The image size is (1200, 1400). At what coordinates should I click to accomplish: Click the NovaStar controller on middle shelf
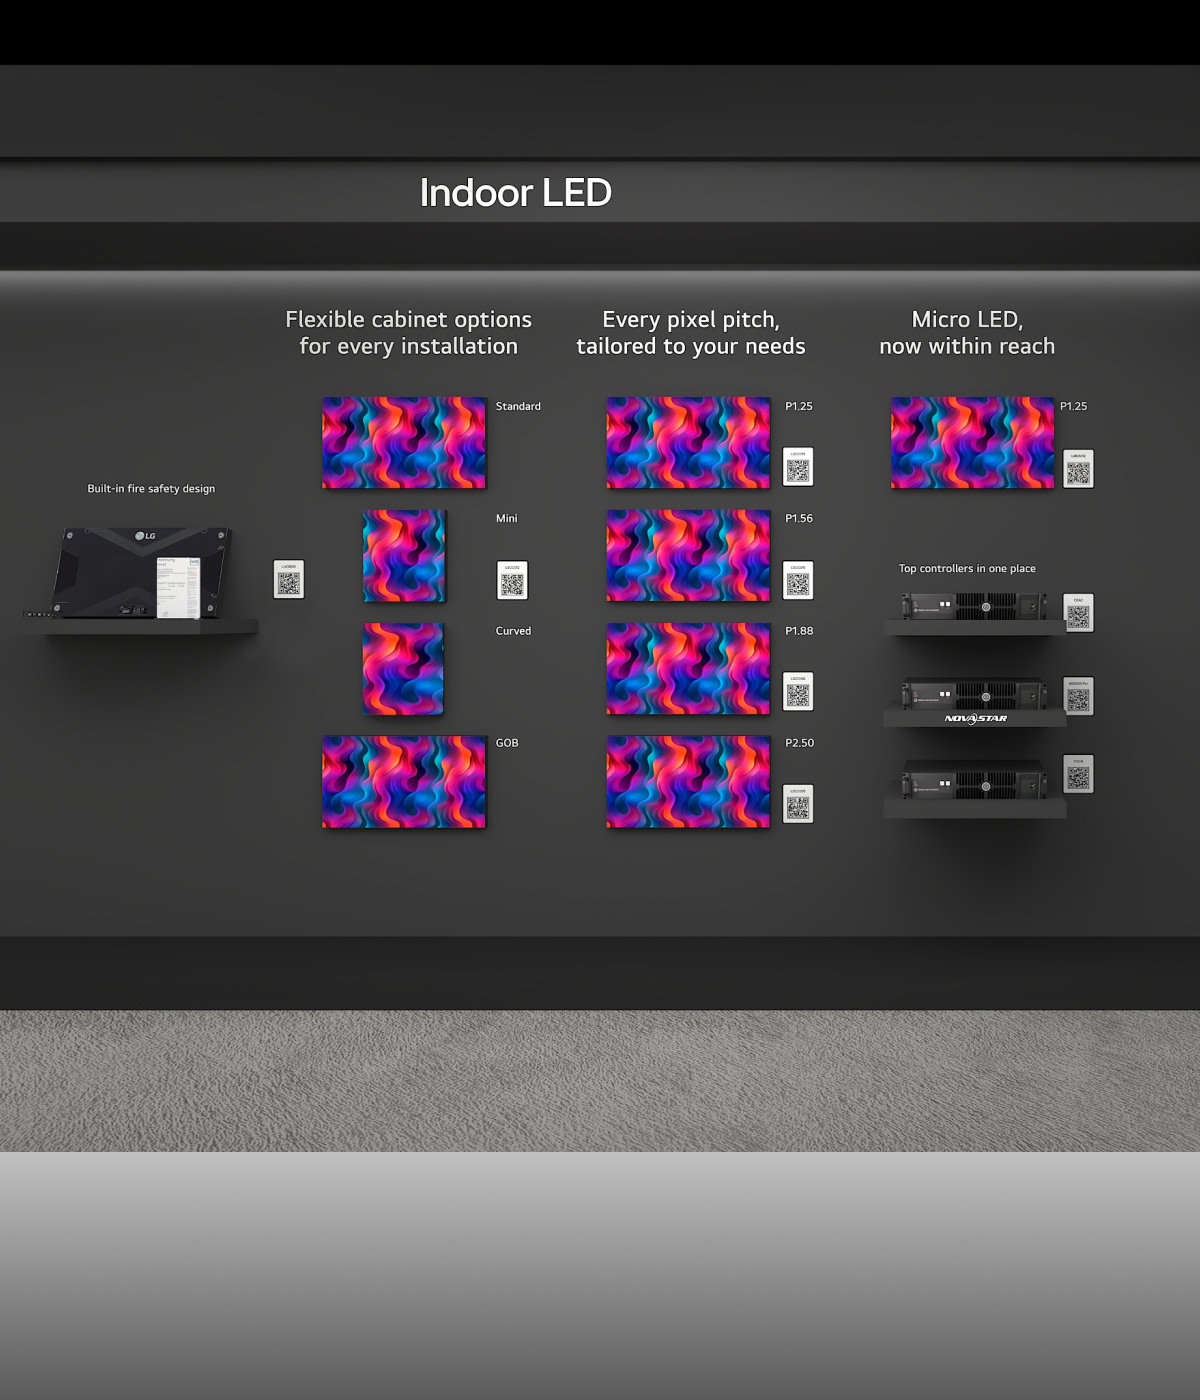coord(974,694)
